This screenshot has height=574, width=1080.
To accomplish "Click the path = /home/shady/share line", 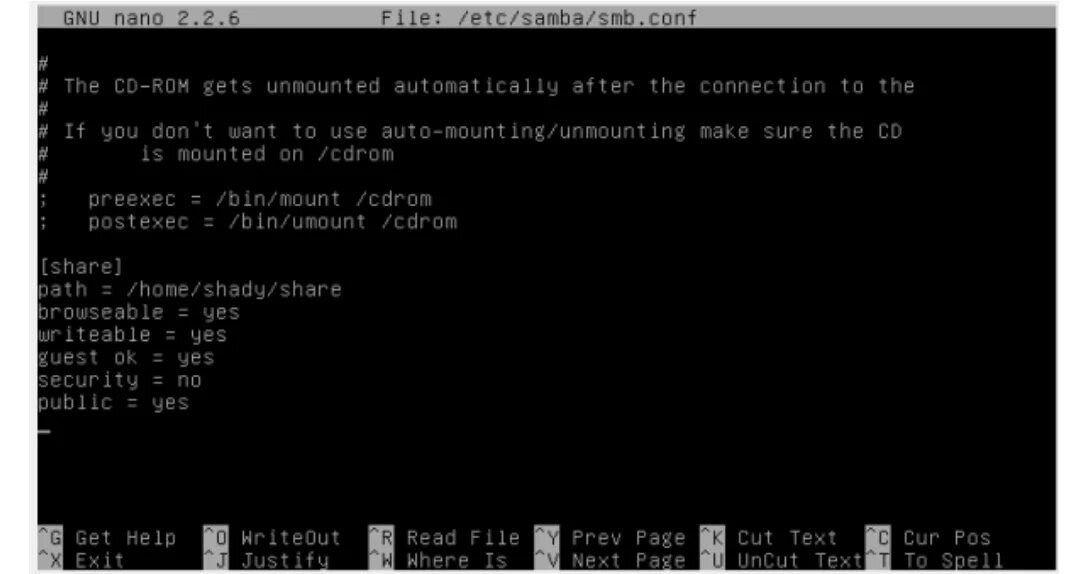I will (x=190, y=289).
